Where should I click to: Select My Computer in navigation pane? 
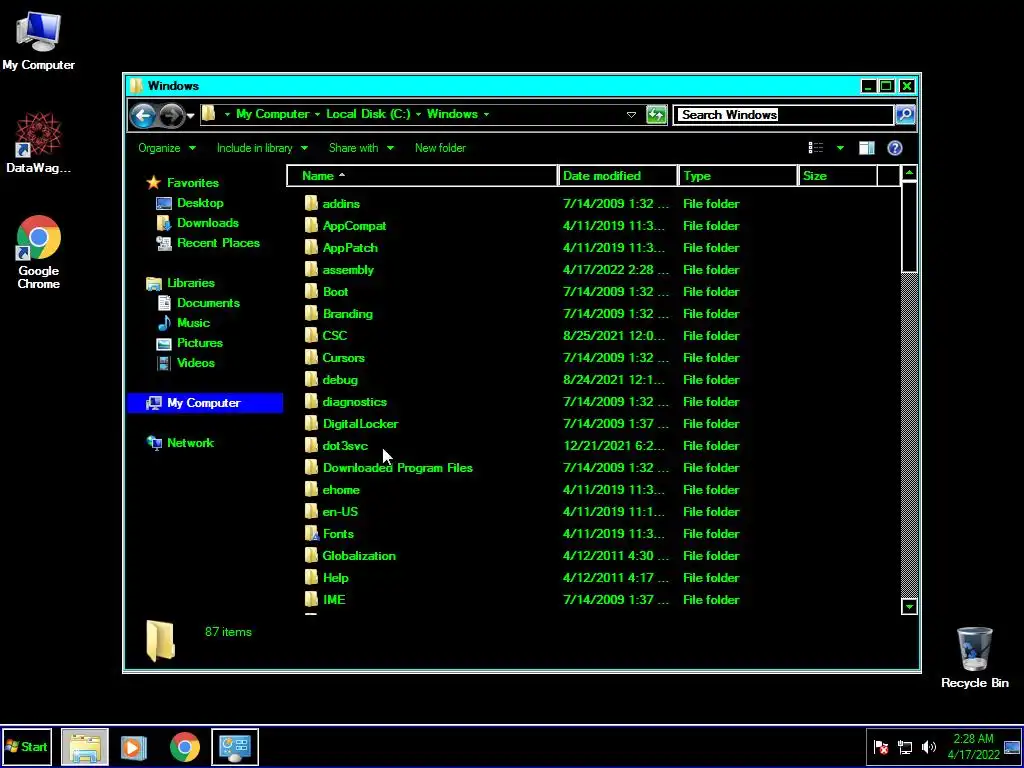tap(205, 403)
